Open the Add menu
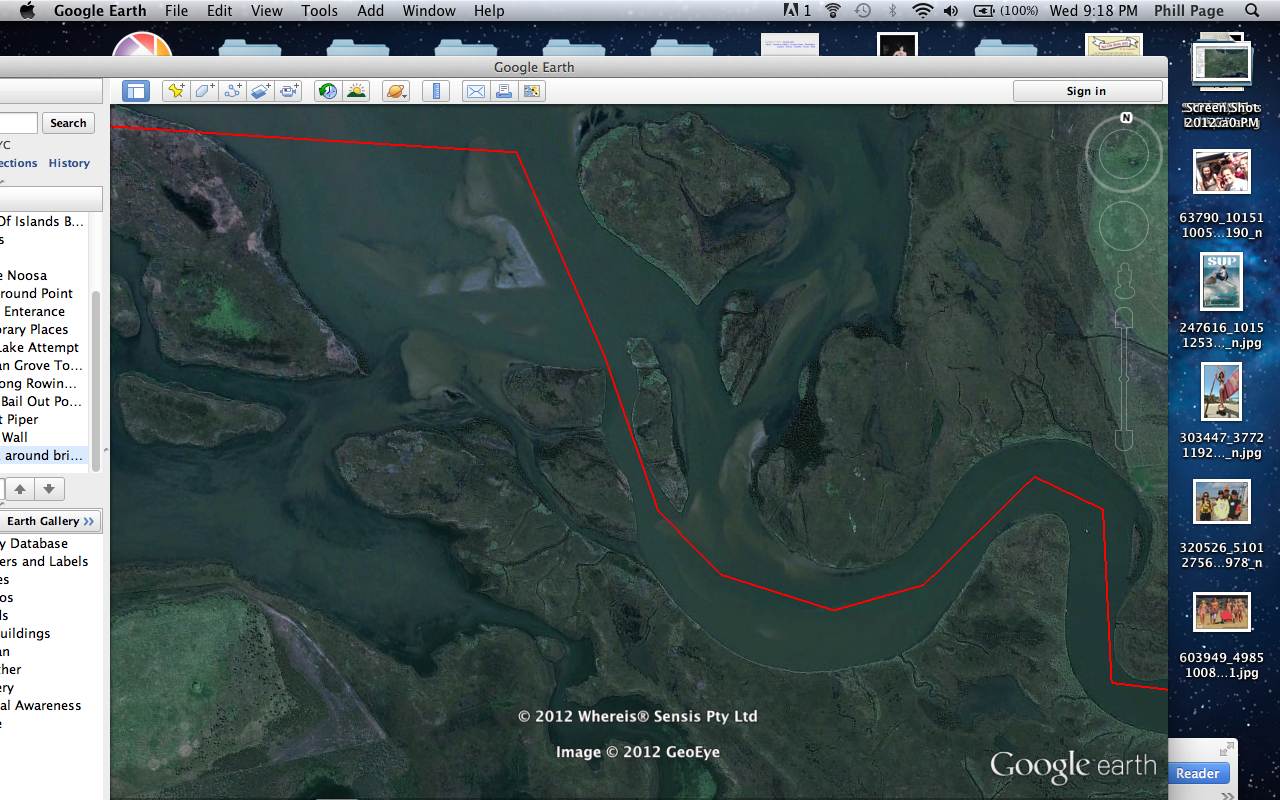 point(370,10)
